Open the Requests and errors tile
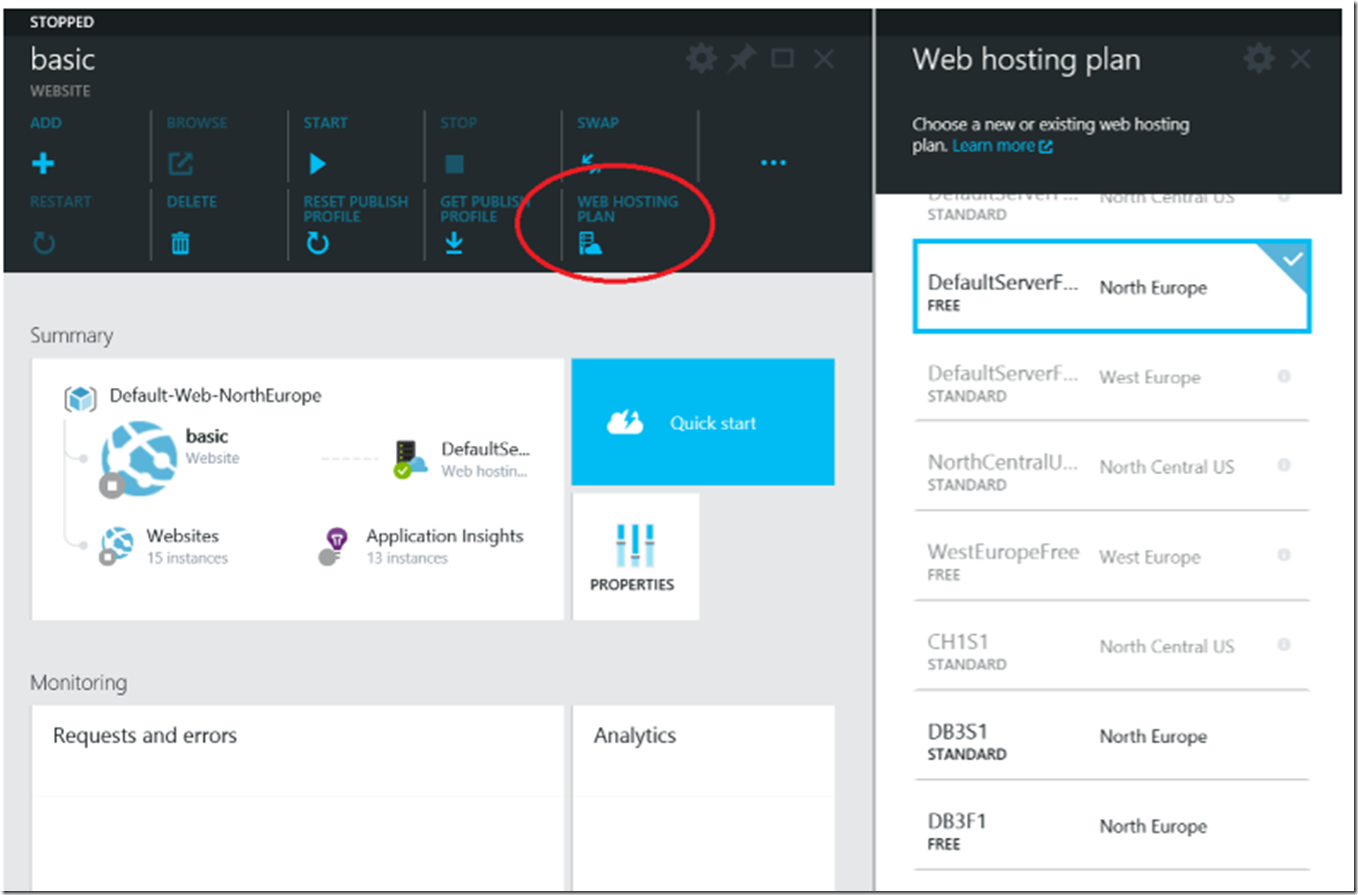Screen dimensions: 1358x895 [x=298, y=798]
